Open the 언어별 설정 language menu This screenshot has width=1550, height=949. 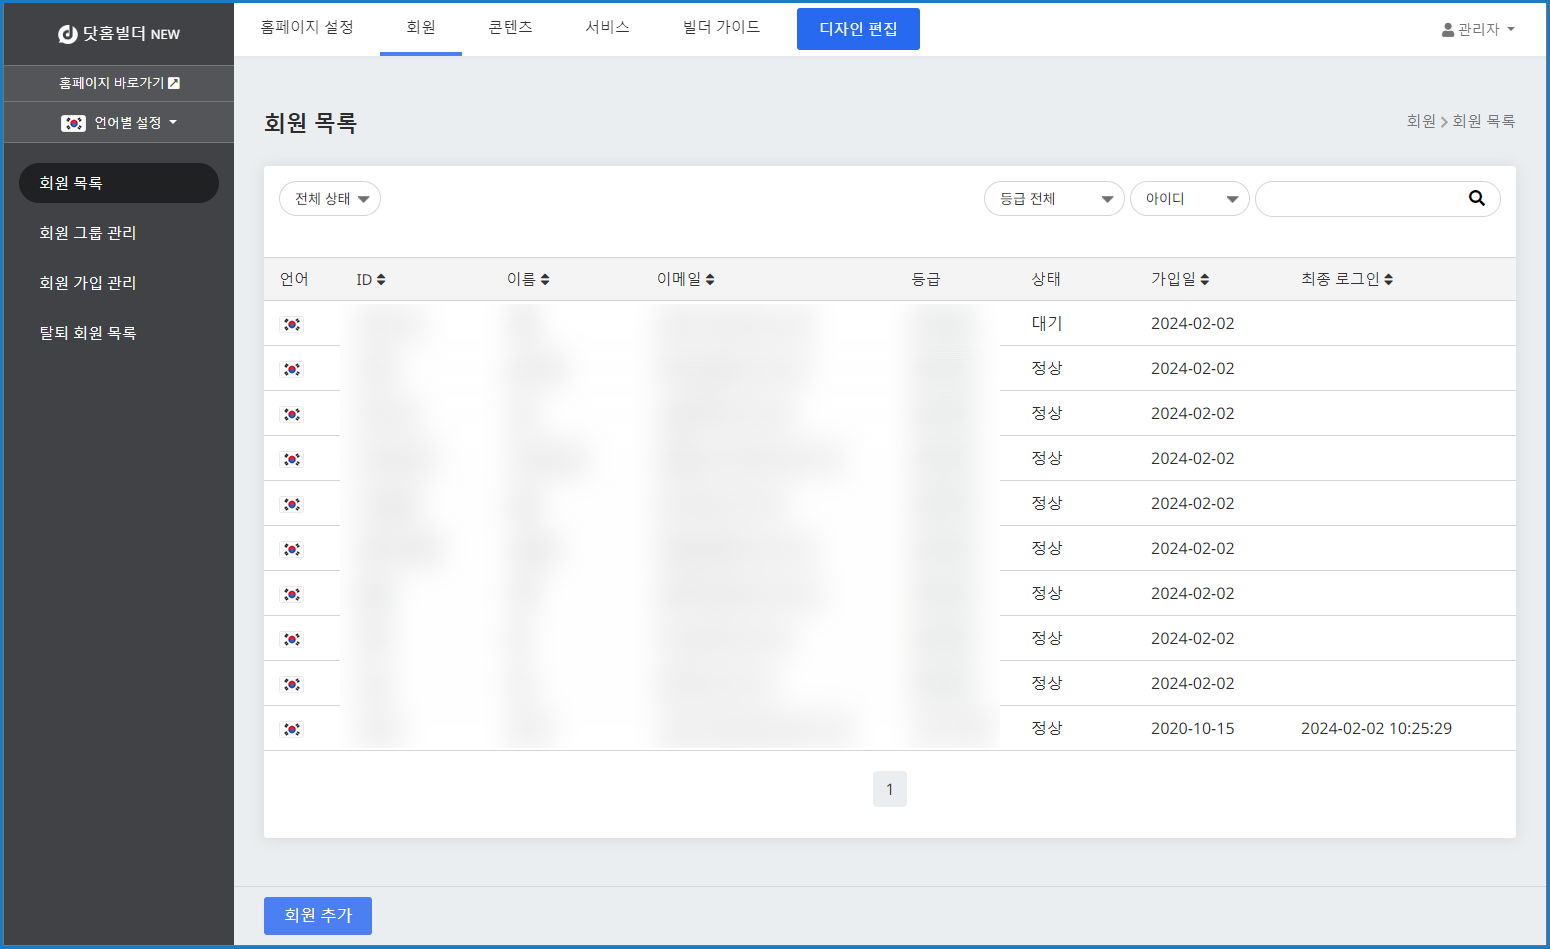pos(119,123)
